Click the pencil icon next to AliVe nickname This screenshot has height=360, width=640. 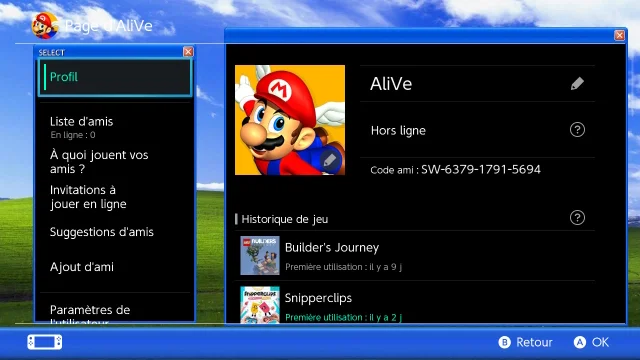577,84
